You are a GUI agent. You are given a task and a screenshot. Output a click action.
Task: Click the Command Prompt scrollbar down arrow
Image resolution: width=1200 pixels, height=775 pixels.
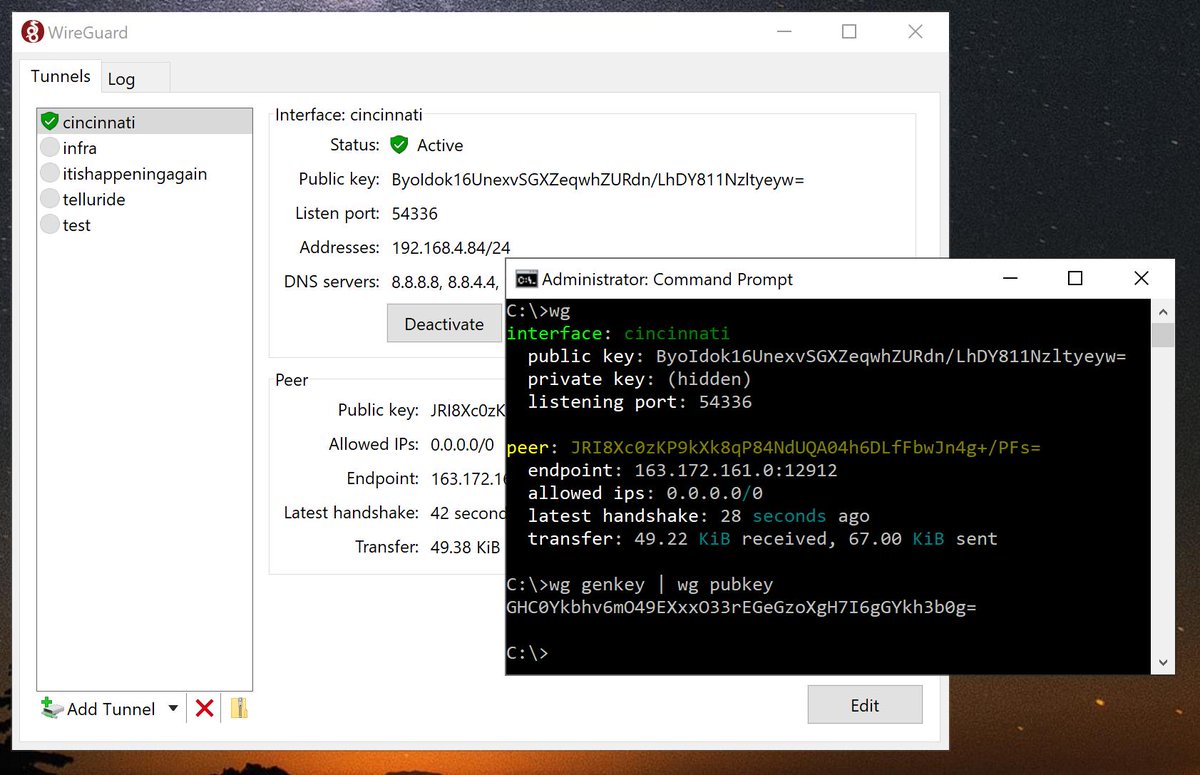pos(1162,662)
